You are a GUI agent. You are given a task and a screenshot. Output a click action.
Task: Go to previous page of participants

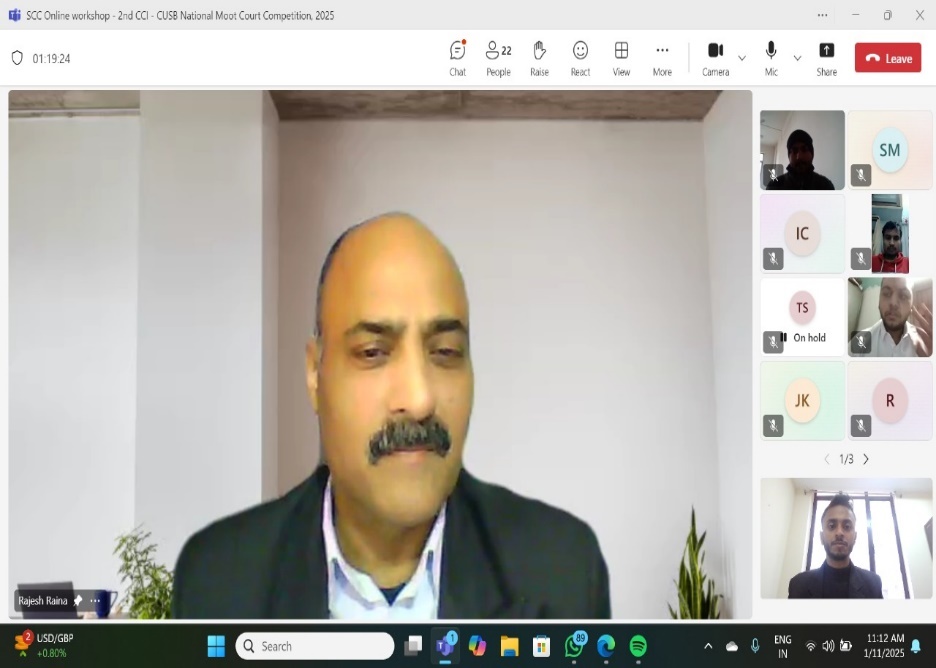(827, 459)
